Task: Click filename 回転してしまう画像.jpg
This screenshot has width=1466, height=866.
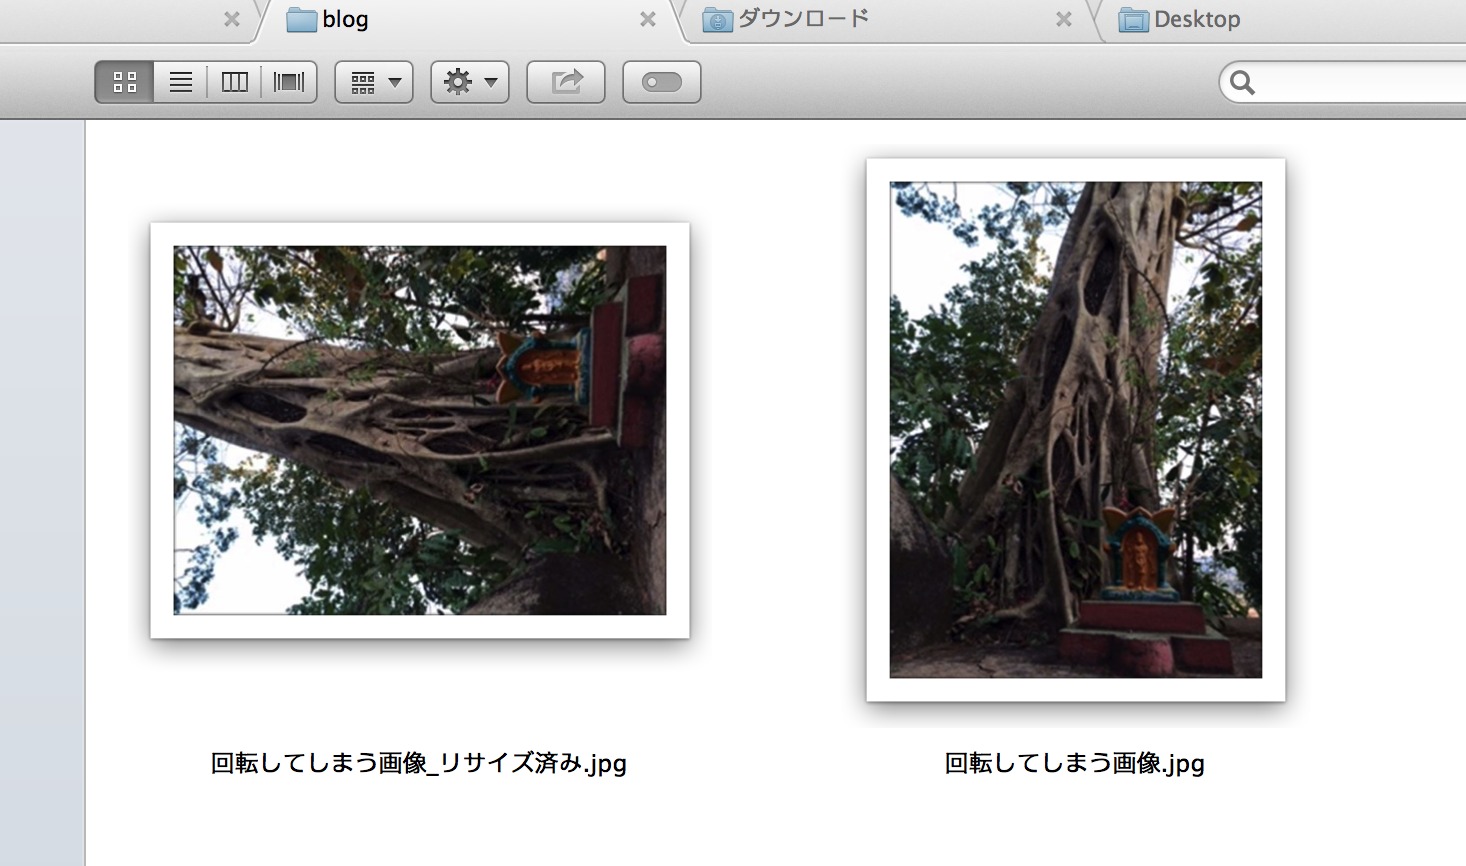Action: 1075,763
